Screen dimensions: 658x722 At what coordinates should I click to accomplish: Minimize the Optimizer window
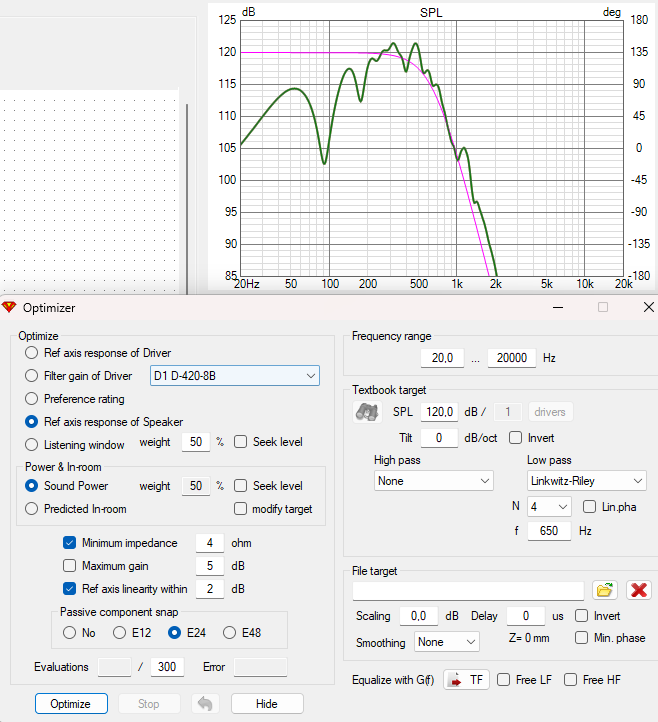coord(558,307)
